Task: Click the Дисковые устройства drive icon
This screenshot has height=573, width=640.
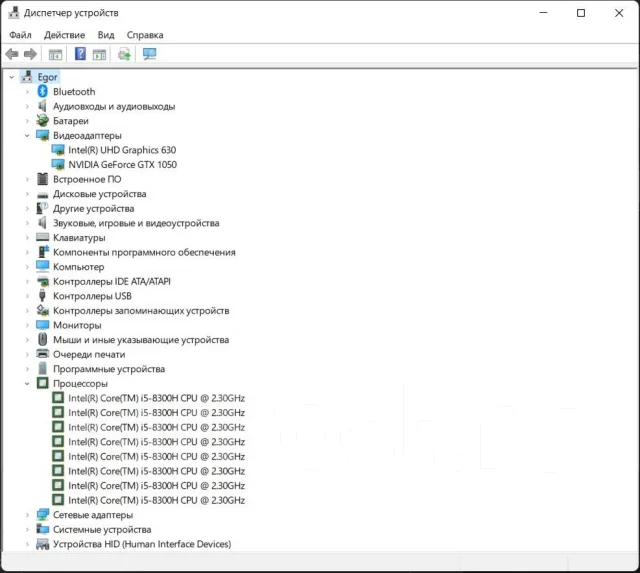Action: (42, 195)
